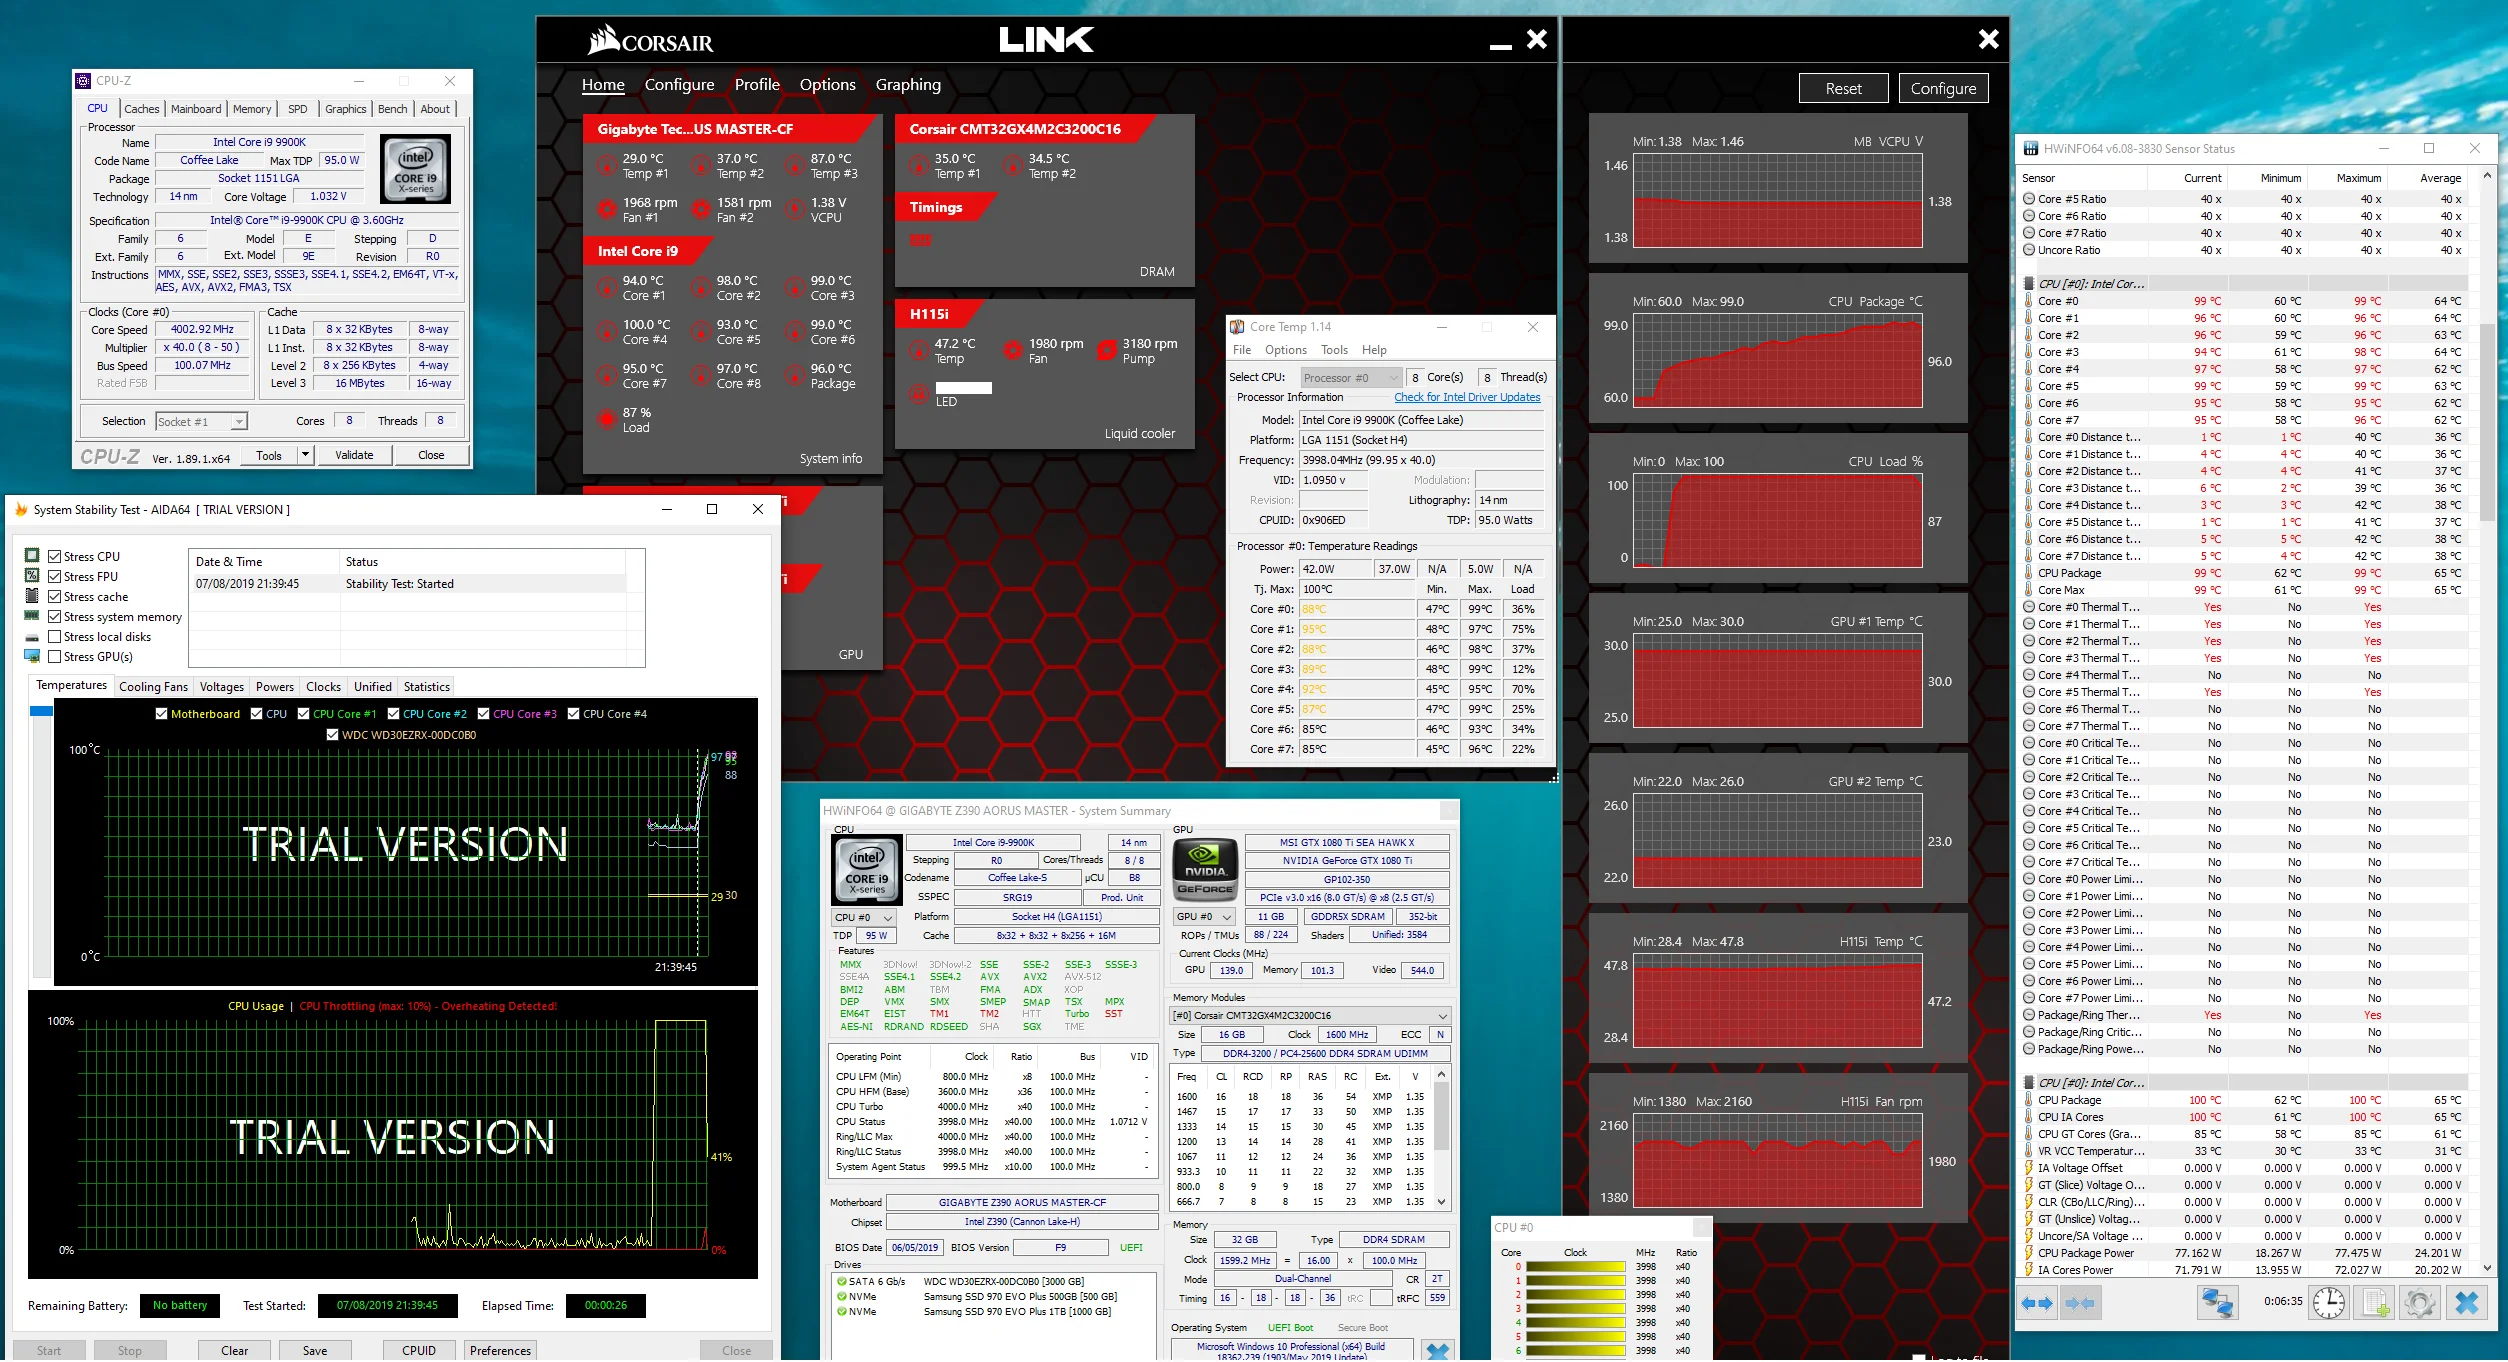Open the Processor #0 dropdown in Core Temp
This screenshot has height=1362, width=2508.
point(1351,378)
